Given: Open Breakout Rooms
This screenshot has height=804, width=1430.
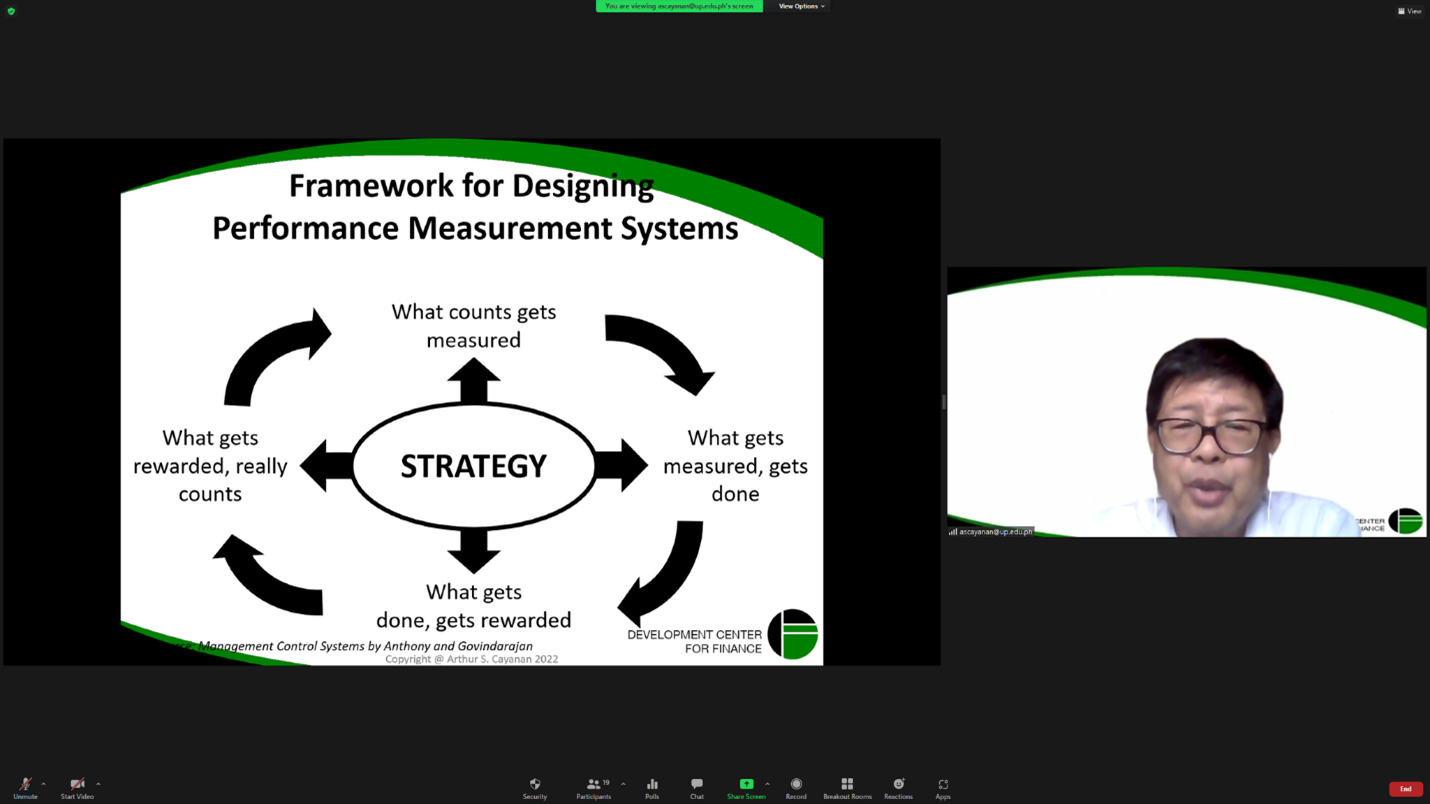Looking at the screenshot, I should [x=846, y=788].
